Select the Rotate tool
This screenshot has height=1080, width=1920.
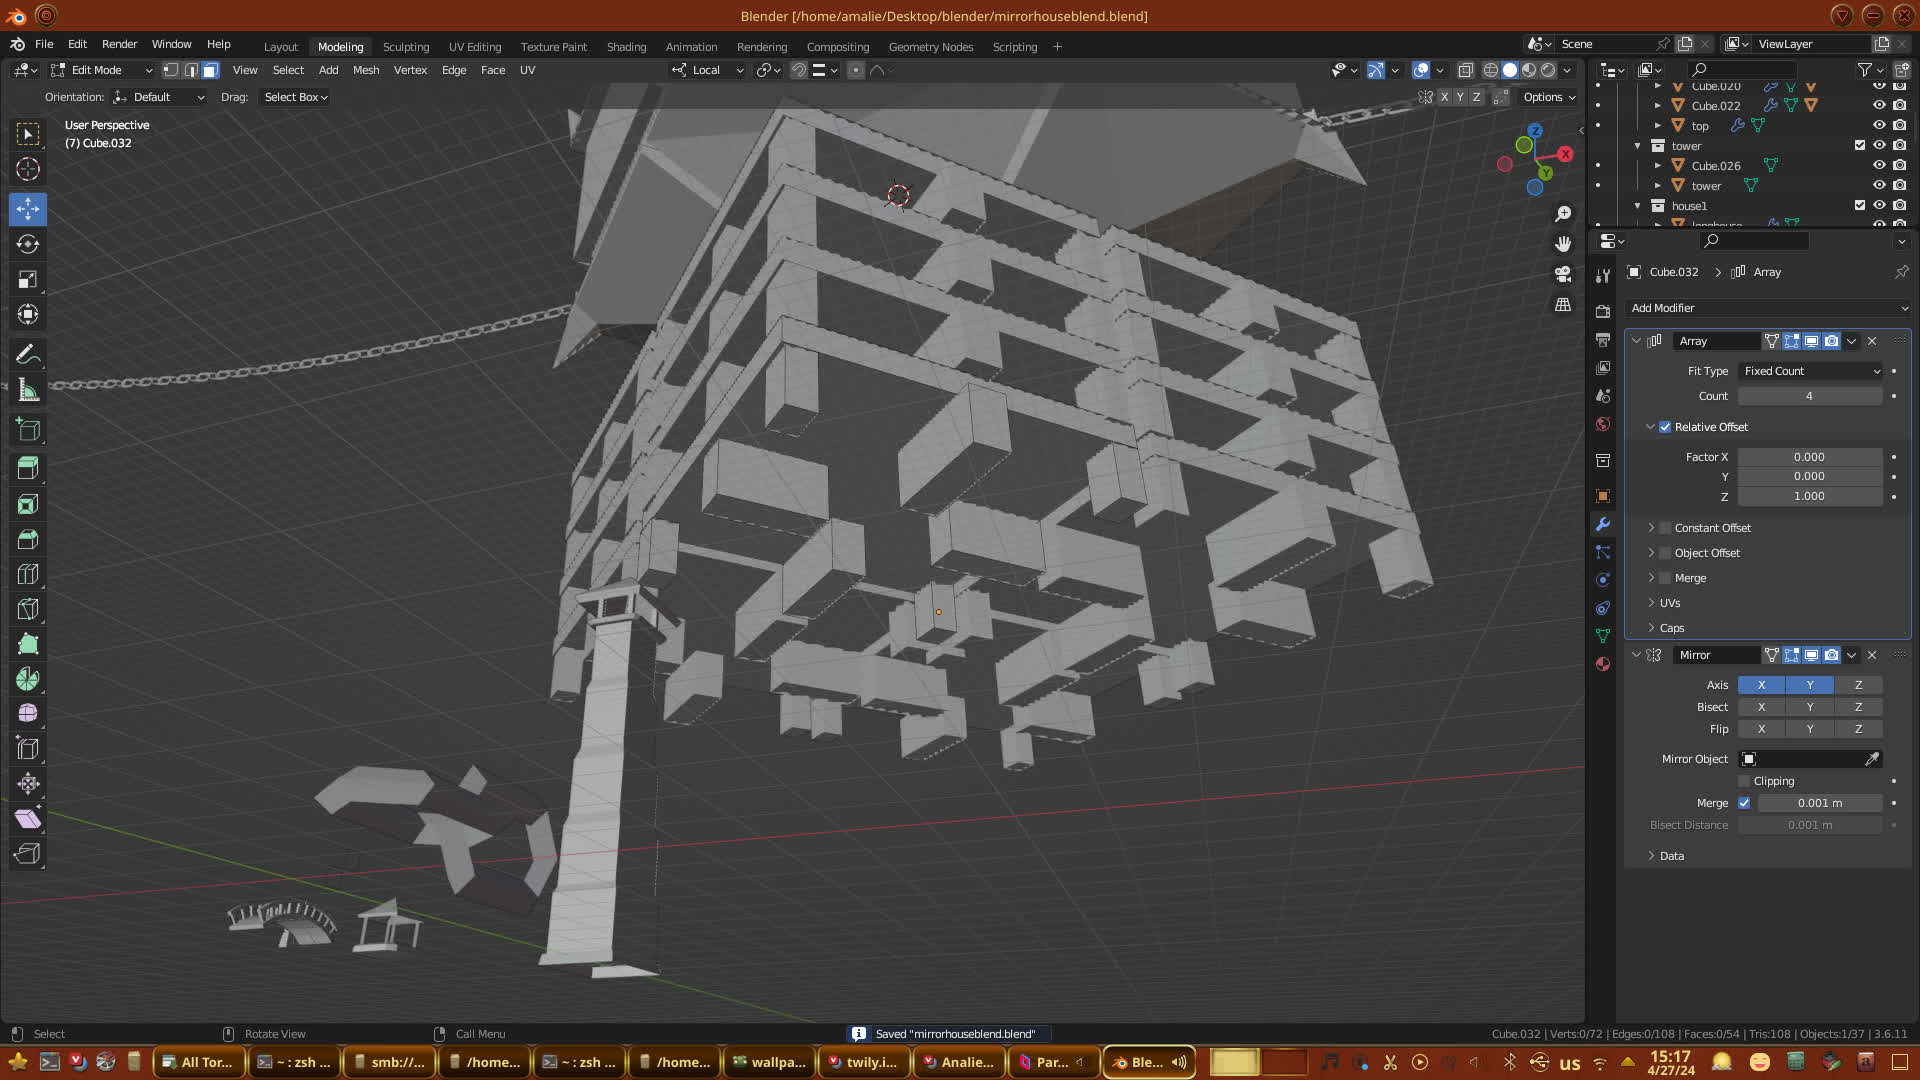tap(28, 244)
